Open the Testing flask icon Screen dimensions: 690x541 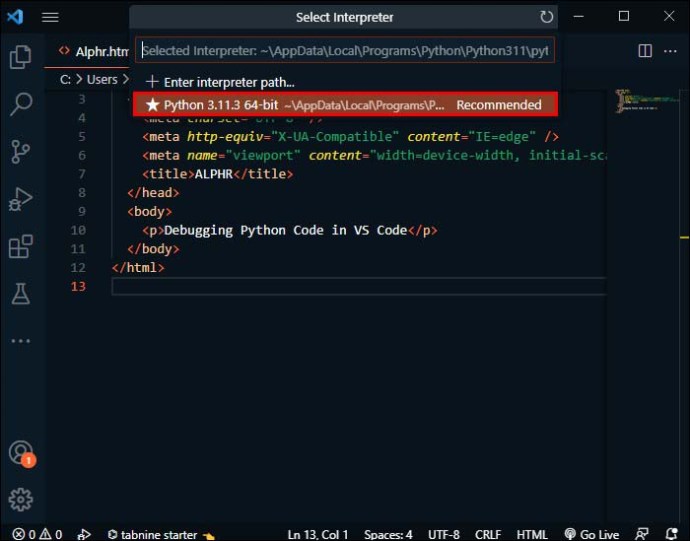tap(20, 294)
